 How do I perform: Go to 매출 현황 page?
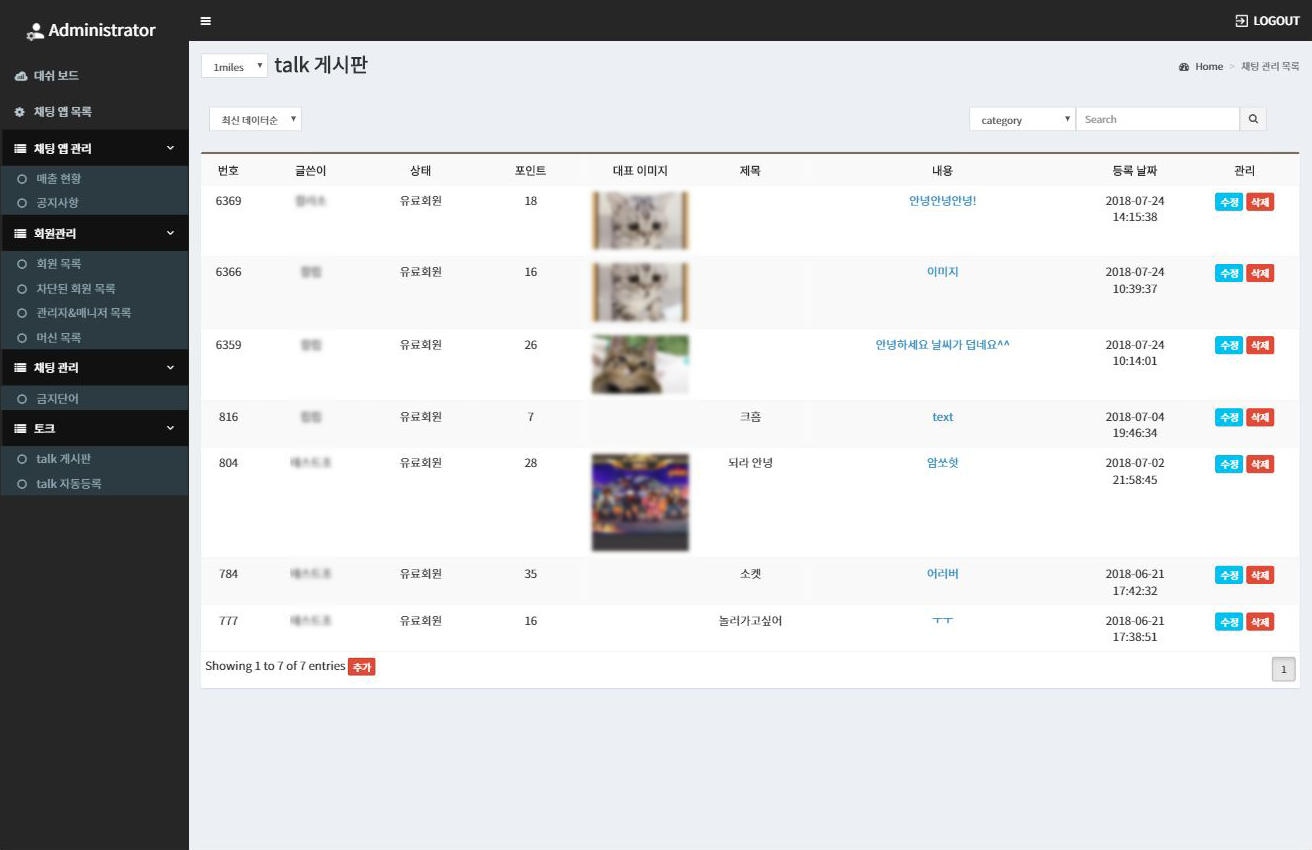pyautogui.click(x=59, y=178)
